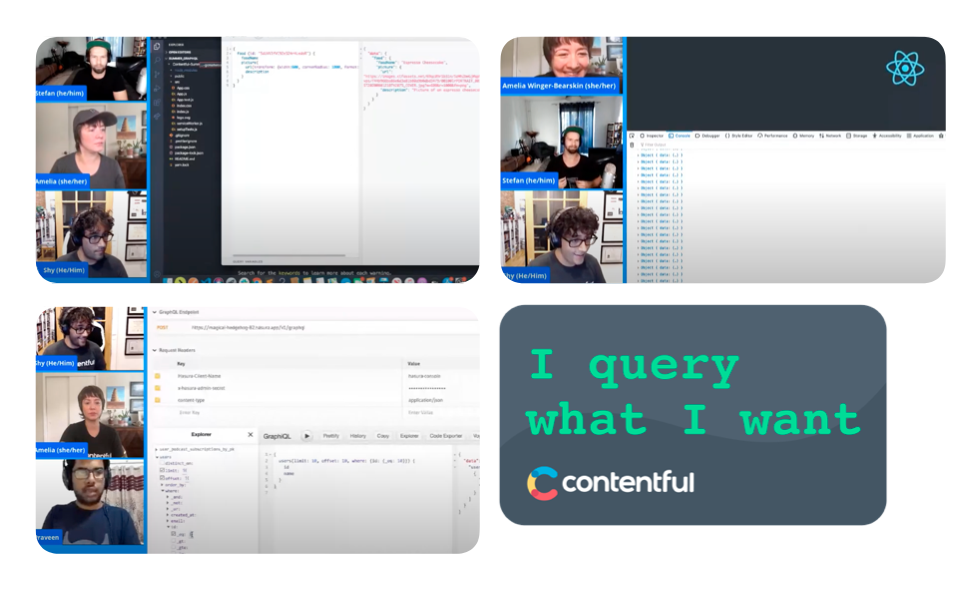Open the Performance devtools tab
Viewport: 978px width, 594px height.
coord(772,135)
